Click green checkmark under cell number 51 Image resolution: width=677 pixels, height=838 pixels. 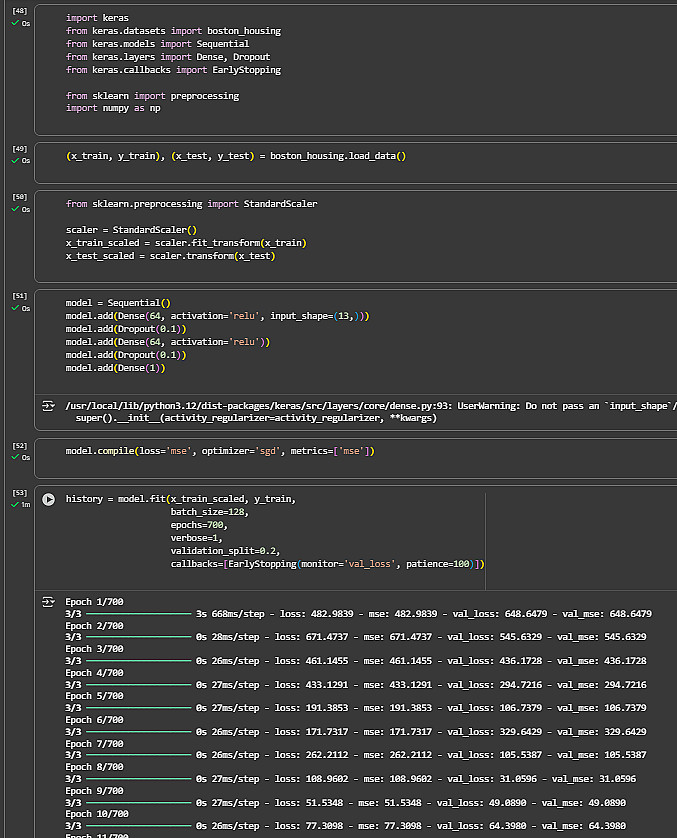coord(15,308)
